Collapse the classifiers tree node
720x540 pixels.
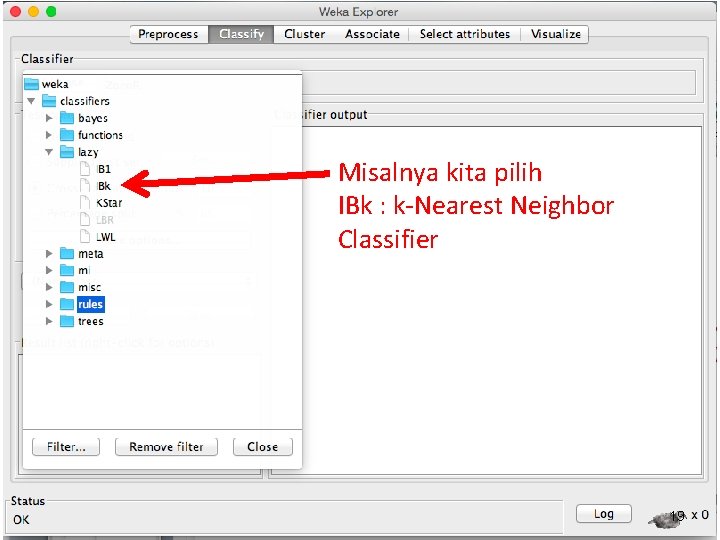(x=31, y=101)
